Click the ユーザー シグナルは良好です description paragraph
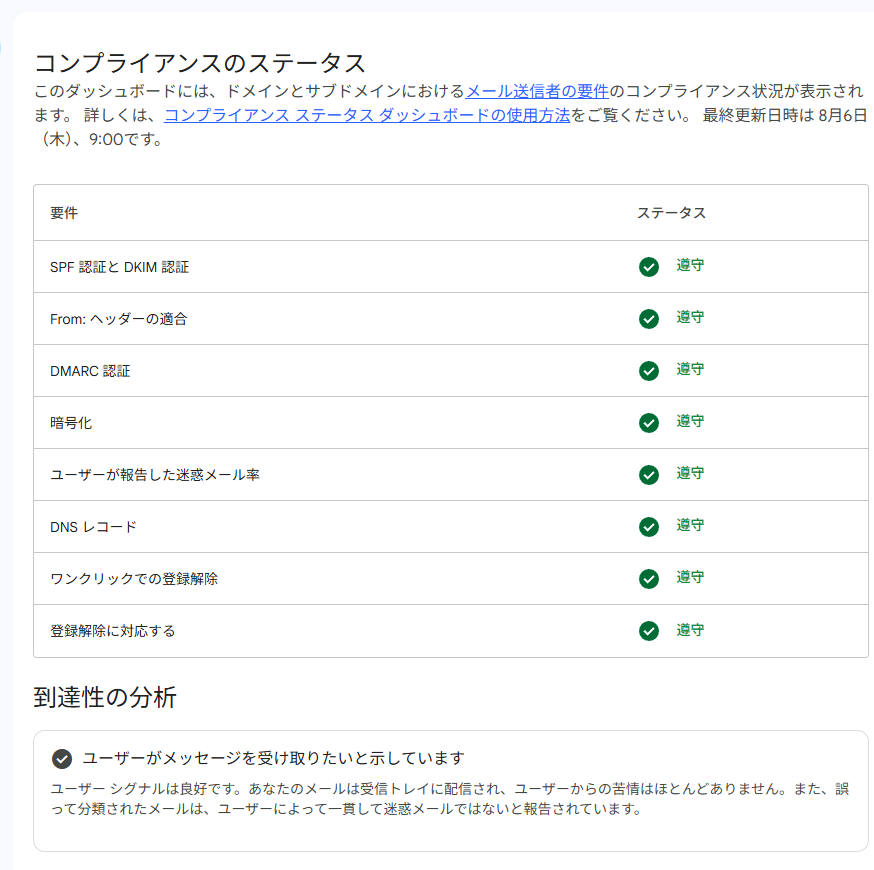 click(449, 799)
